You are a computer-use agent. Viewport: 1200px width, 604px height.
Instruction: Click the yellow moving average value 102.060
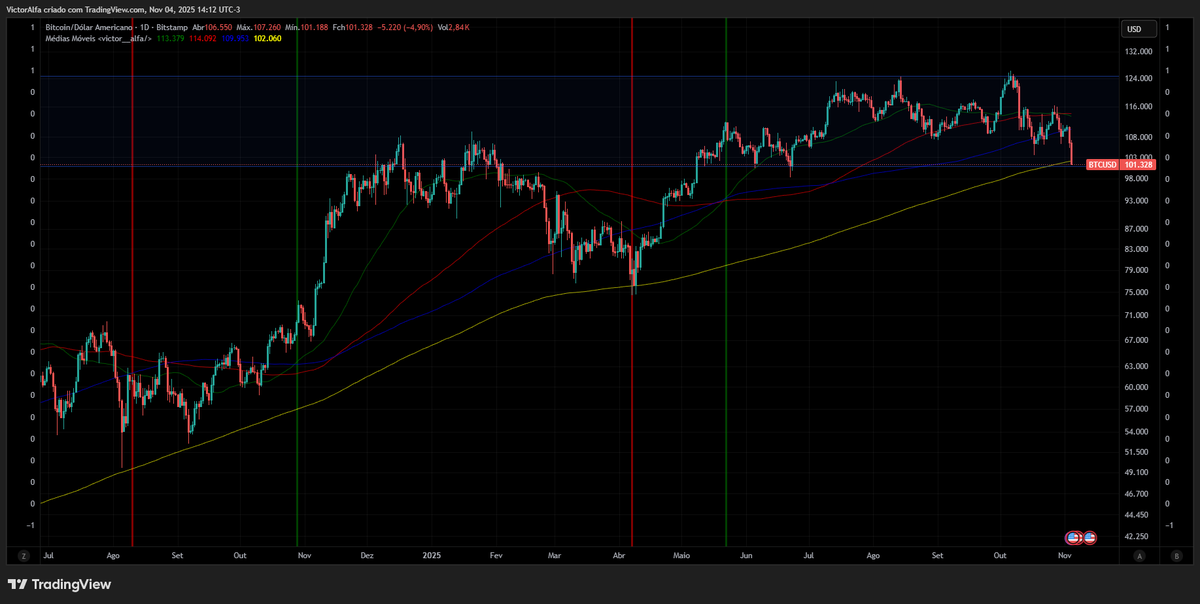[x=268, y=38]
